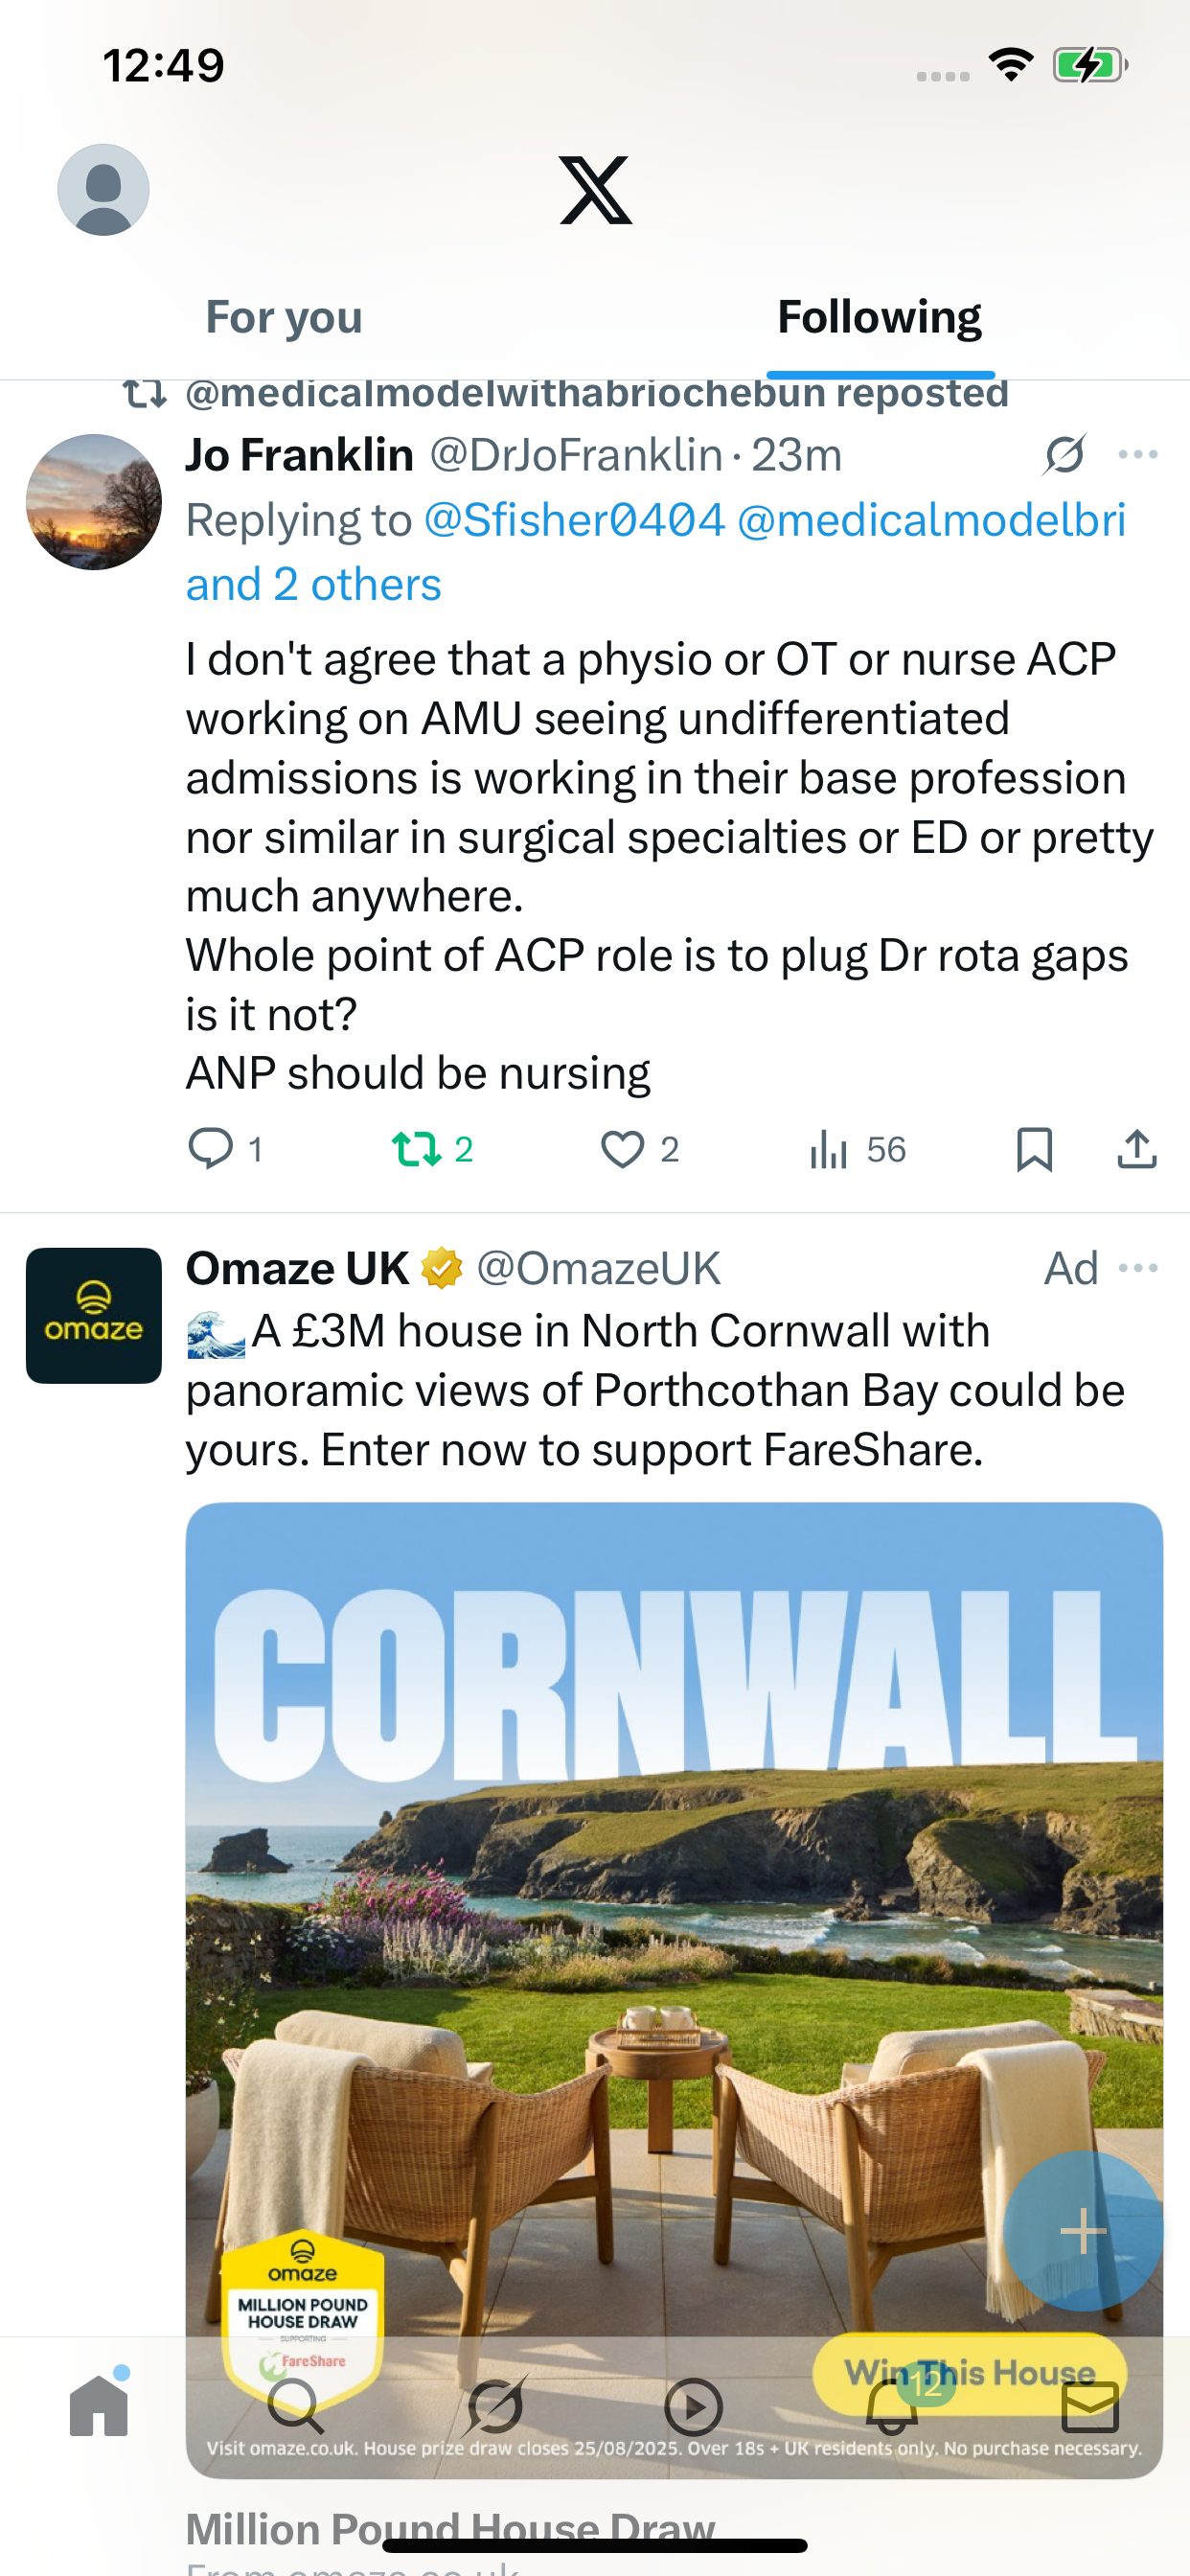The image size is (1190, 2576).
Task: Like Jo Franklin's post
Action: [x=622, y=1149]
